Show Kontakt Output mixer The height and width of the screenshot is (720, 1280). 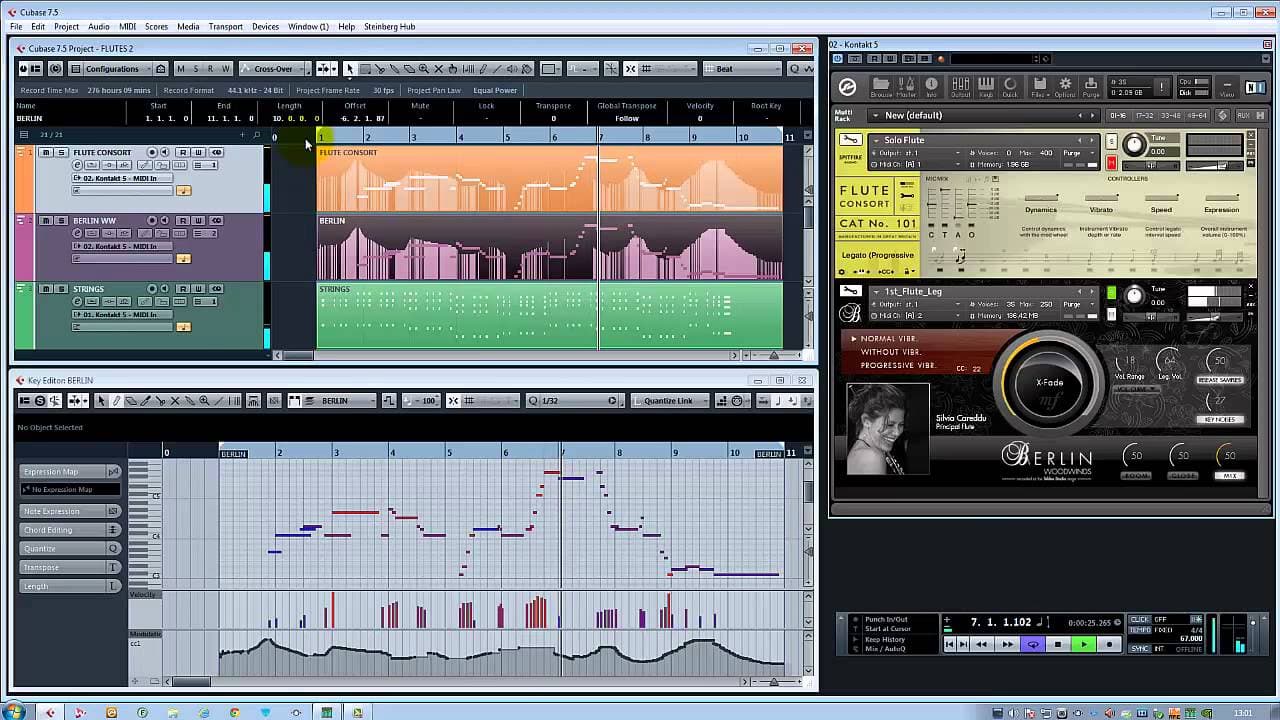[960, 86]
